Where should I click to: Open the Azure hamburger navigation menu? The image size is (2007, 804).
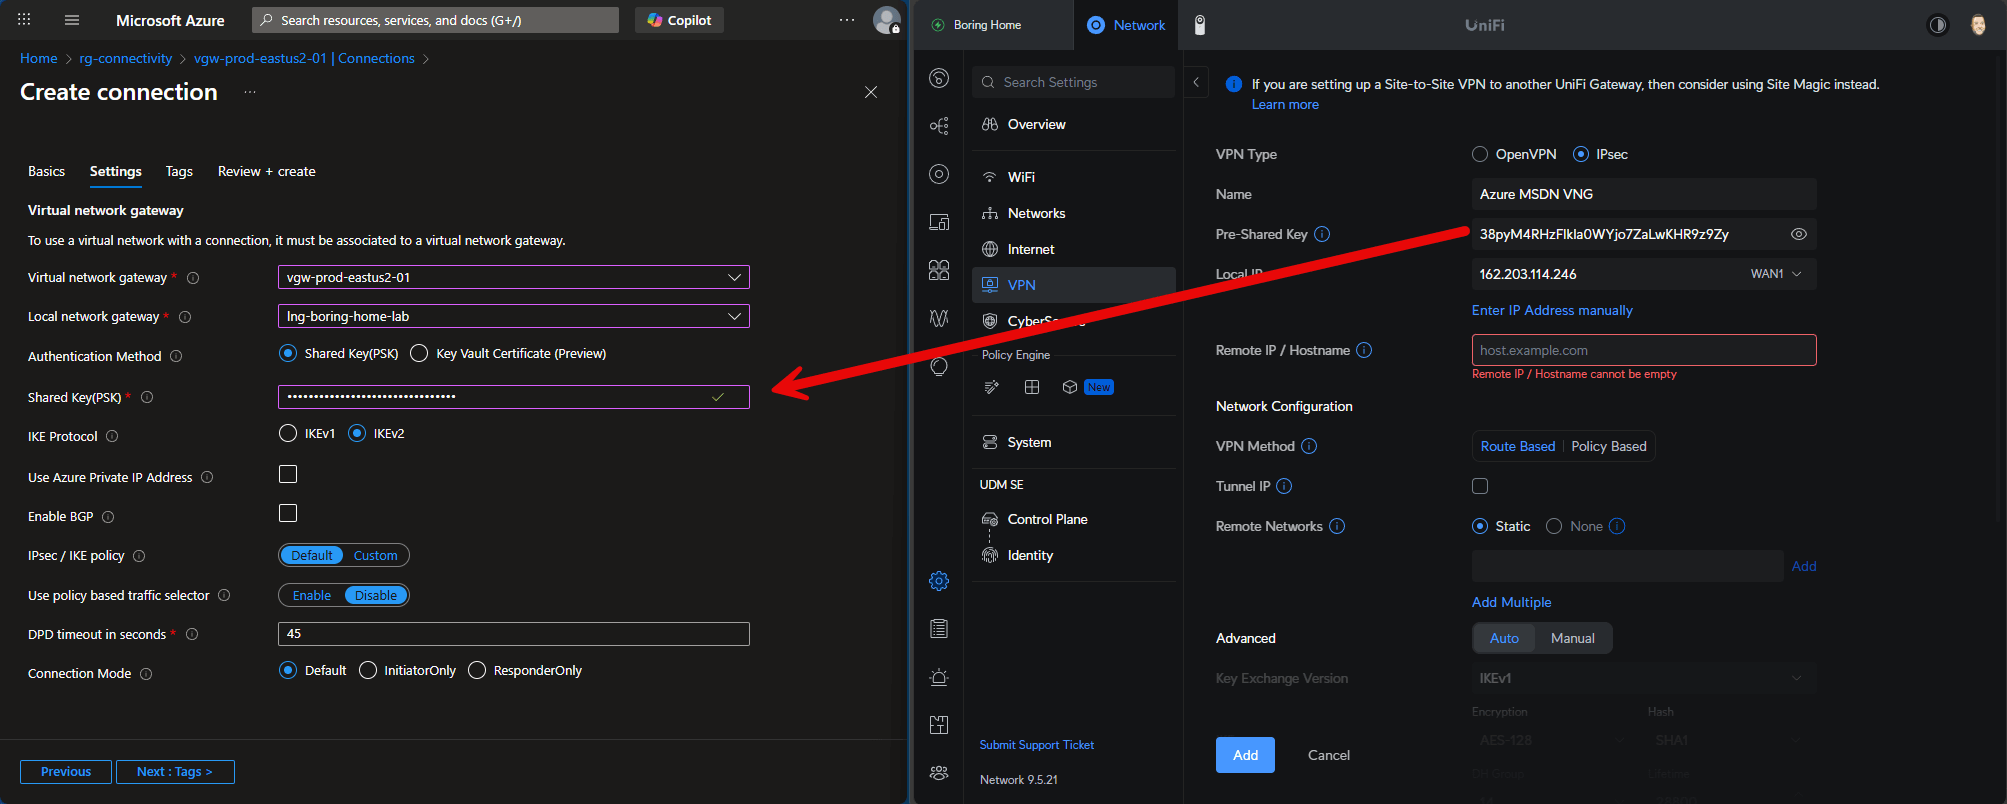tap(71, 20)
